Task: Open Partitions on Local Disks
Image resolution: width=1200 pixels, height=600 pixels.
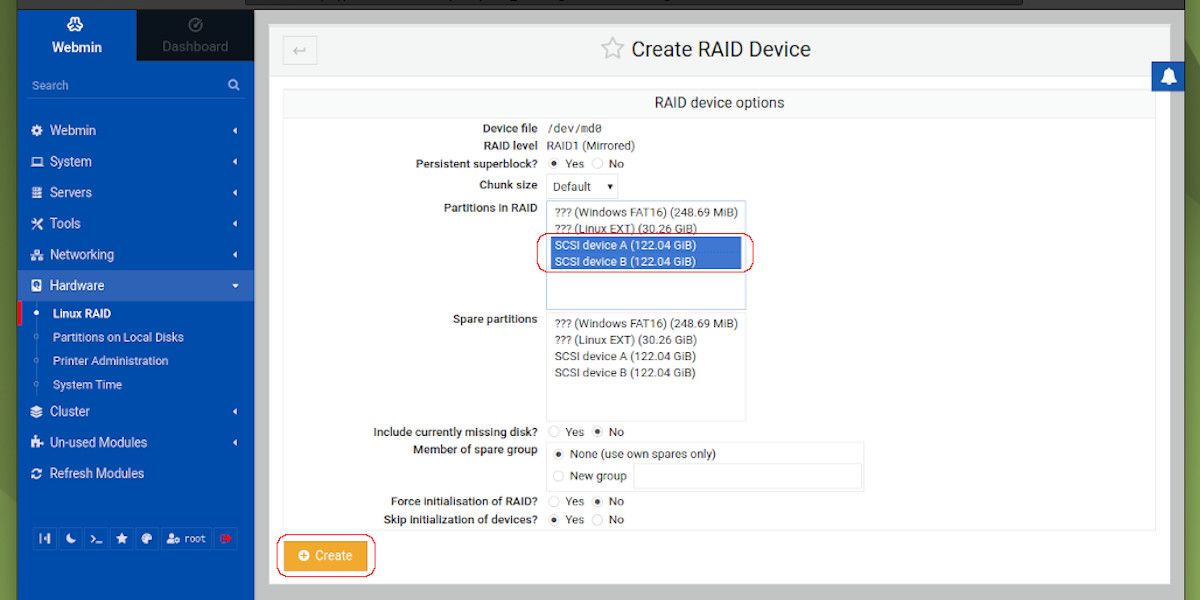Action: [118, 337]
